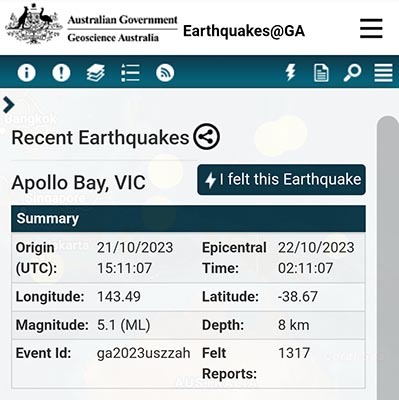Click the vertical scrollbar track
Image resolution: width=399 pixels, height=400 pixels.
388,258
